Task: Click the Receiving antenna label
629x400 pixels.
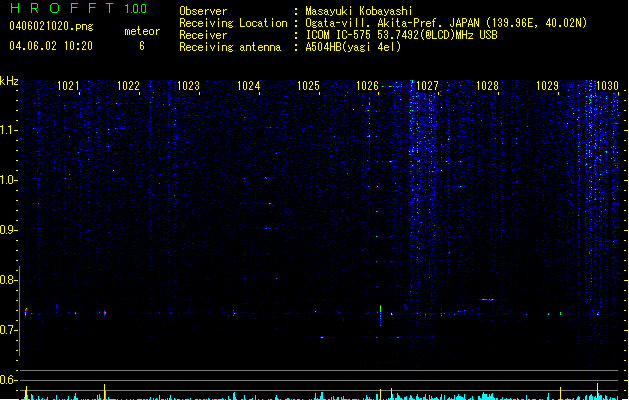Action: point(230,47)
